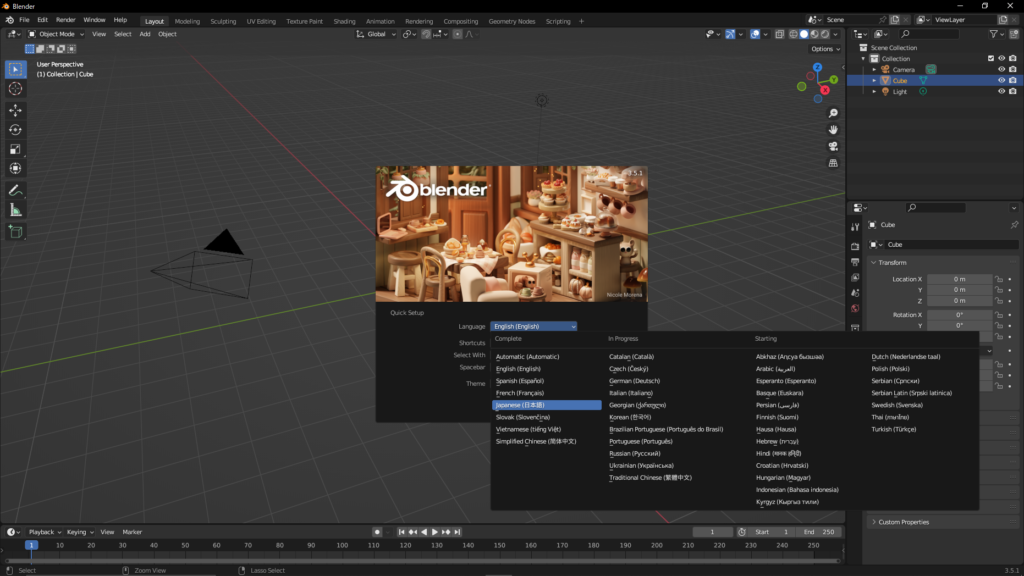Screen dimensions: 1024x576
Task: Open the Options dropdown in viewport
Action: pos(825,49)
